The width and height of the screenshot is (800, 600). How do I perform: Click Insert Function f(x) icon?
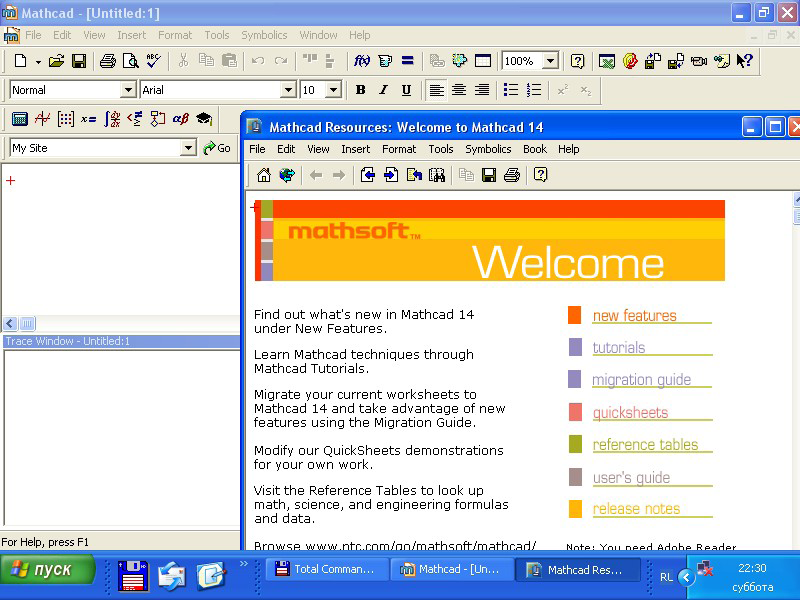[x=362, y=61]
